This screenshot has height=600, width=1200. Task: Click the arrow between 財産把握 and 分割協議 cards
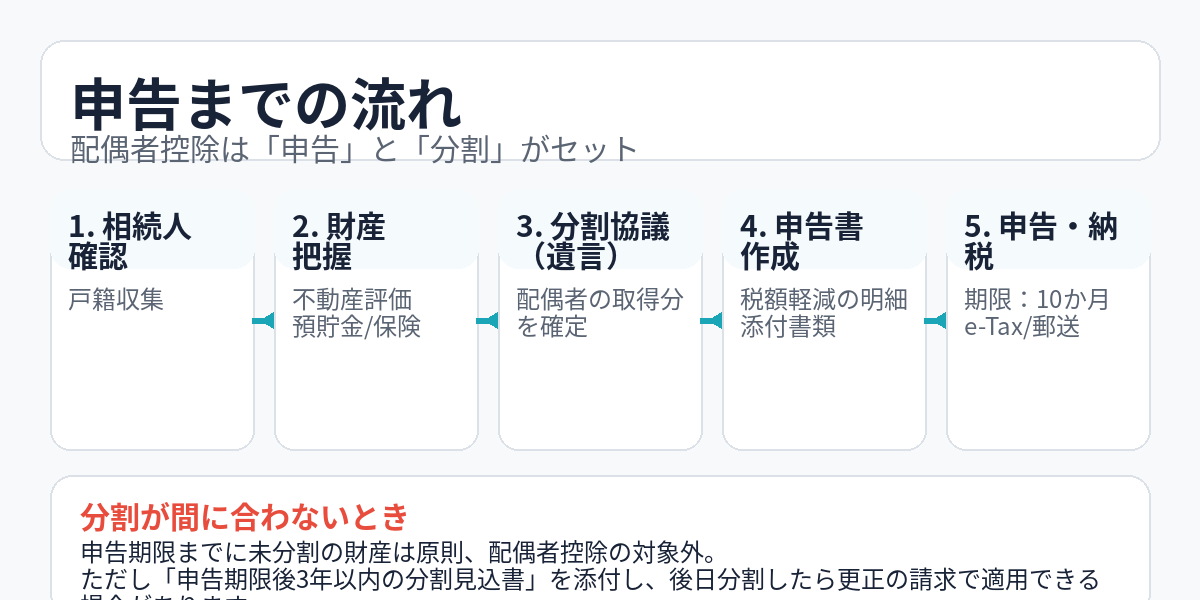pyautogui.click(x=488, y=321)
